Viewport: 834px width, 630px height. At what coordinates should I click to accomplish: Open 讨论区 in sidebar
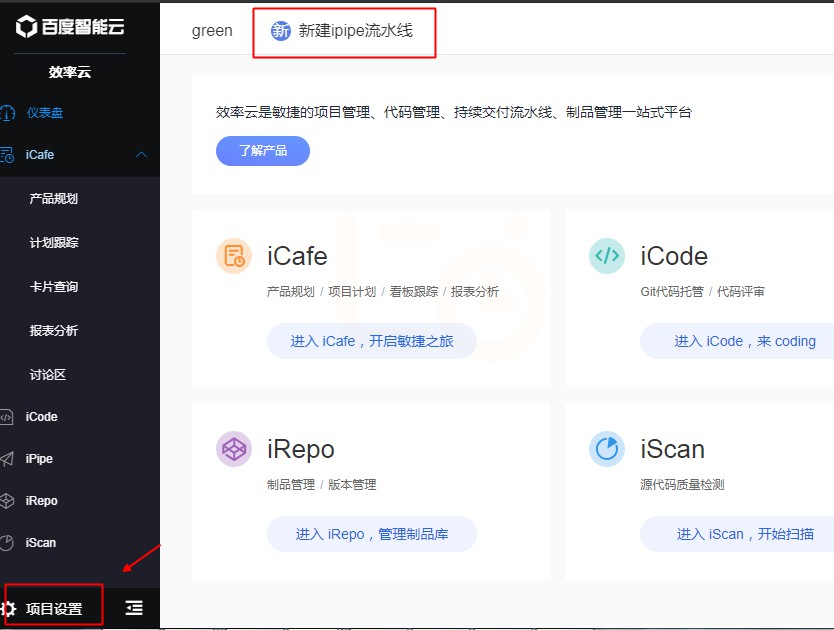47,375
